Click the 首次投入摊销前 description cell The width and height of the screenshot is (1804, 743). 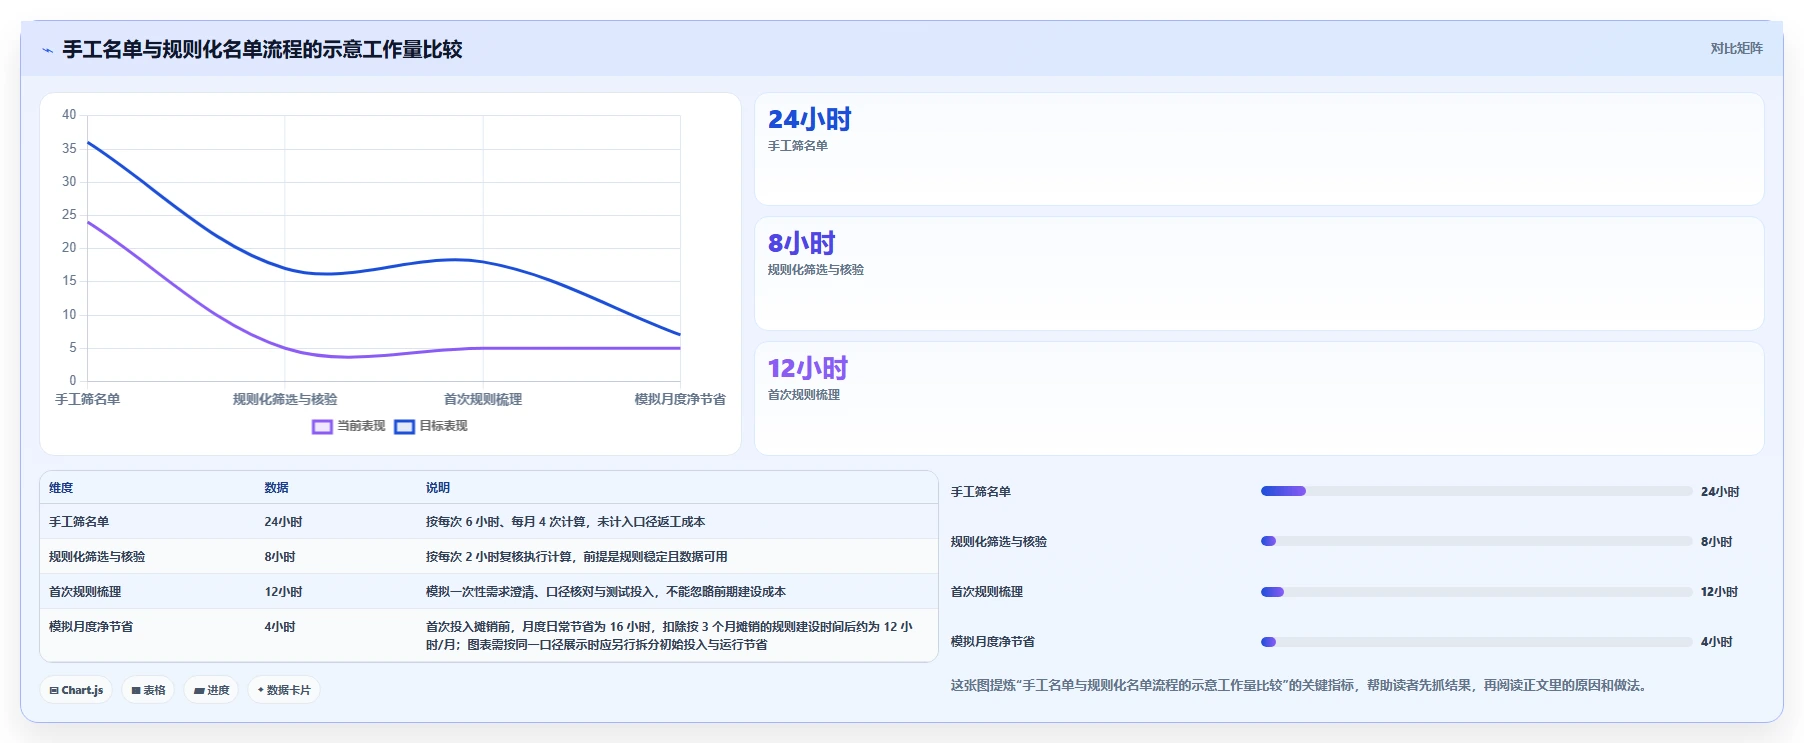pyautogui.click(x=669, y=636)
